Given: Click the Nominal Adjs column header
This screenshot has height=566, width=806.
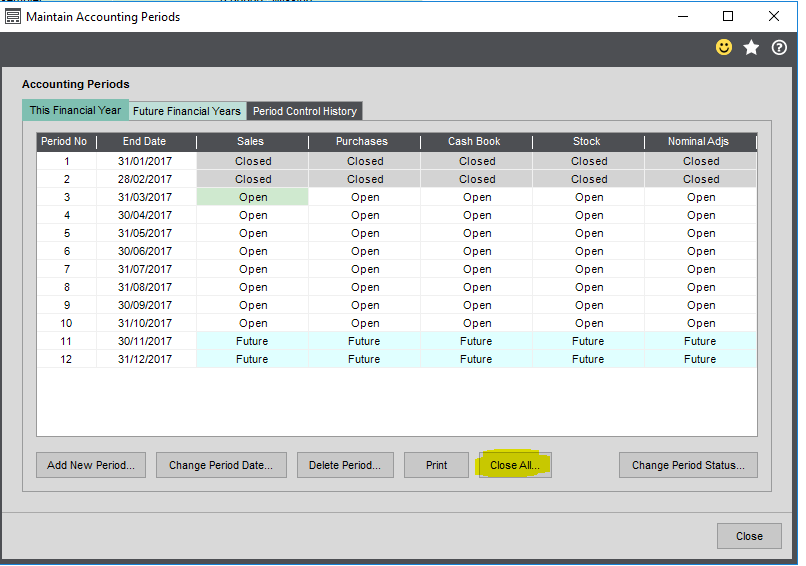Looking at the screenshot, I should tap(700, 142).
